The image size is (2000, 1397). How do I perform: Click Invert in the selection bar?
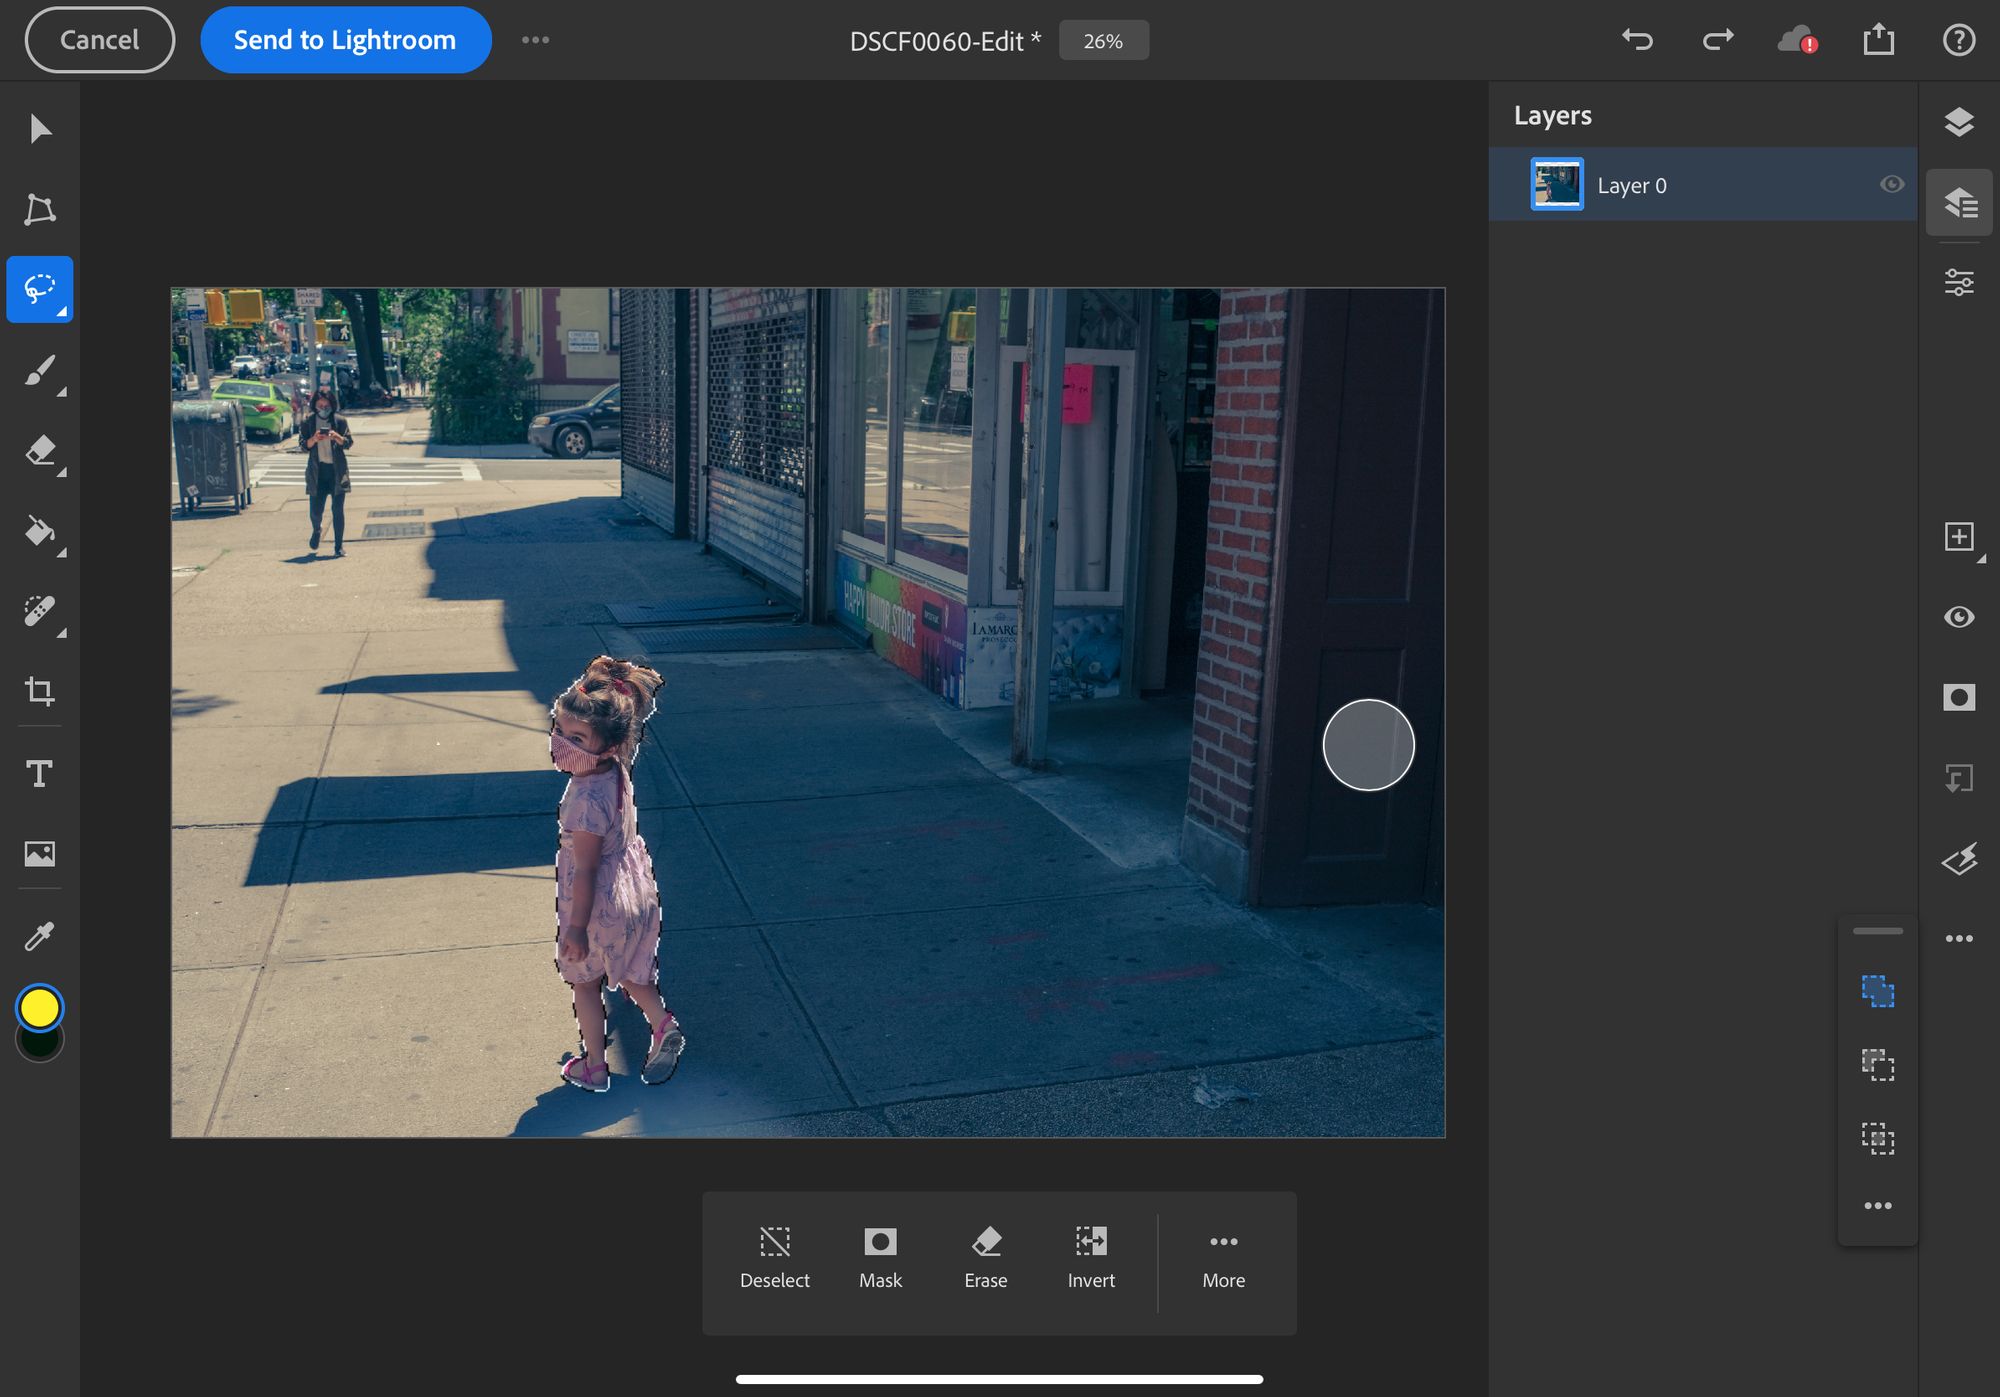pyautogui.click(x=1091, y=1259)
